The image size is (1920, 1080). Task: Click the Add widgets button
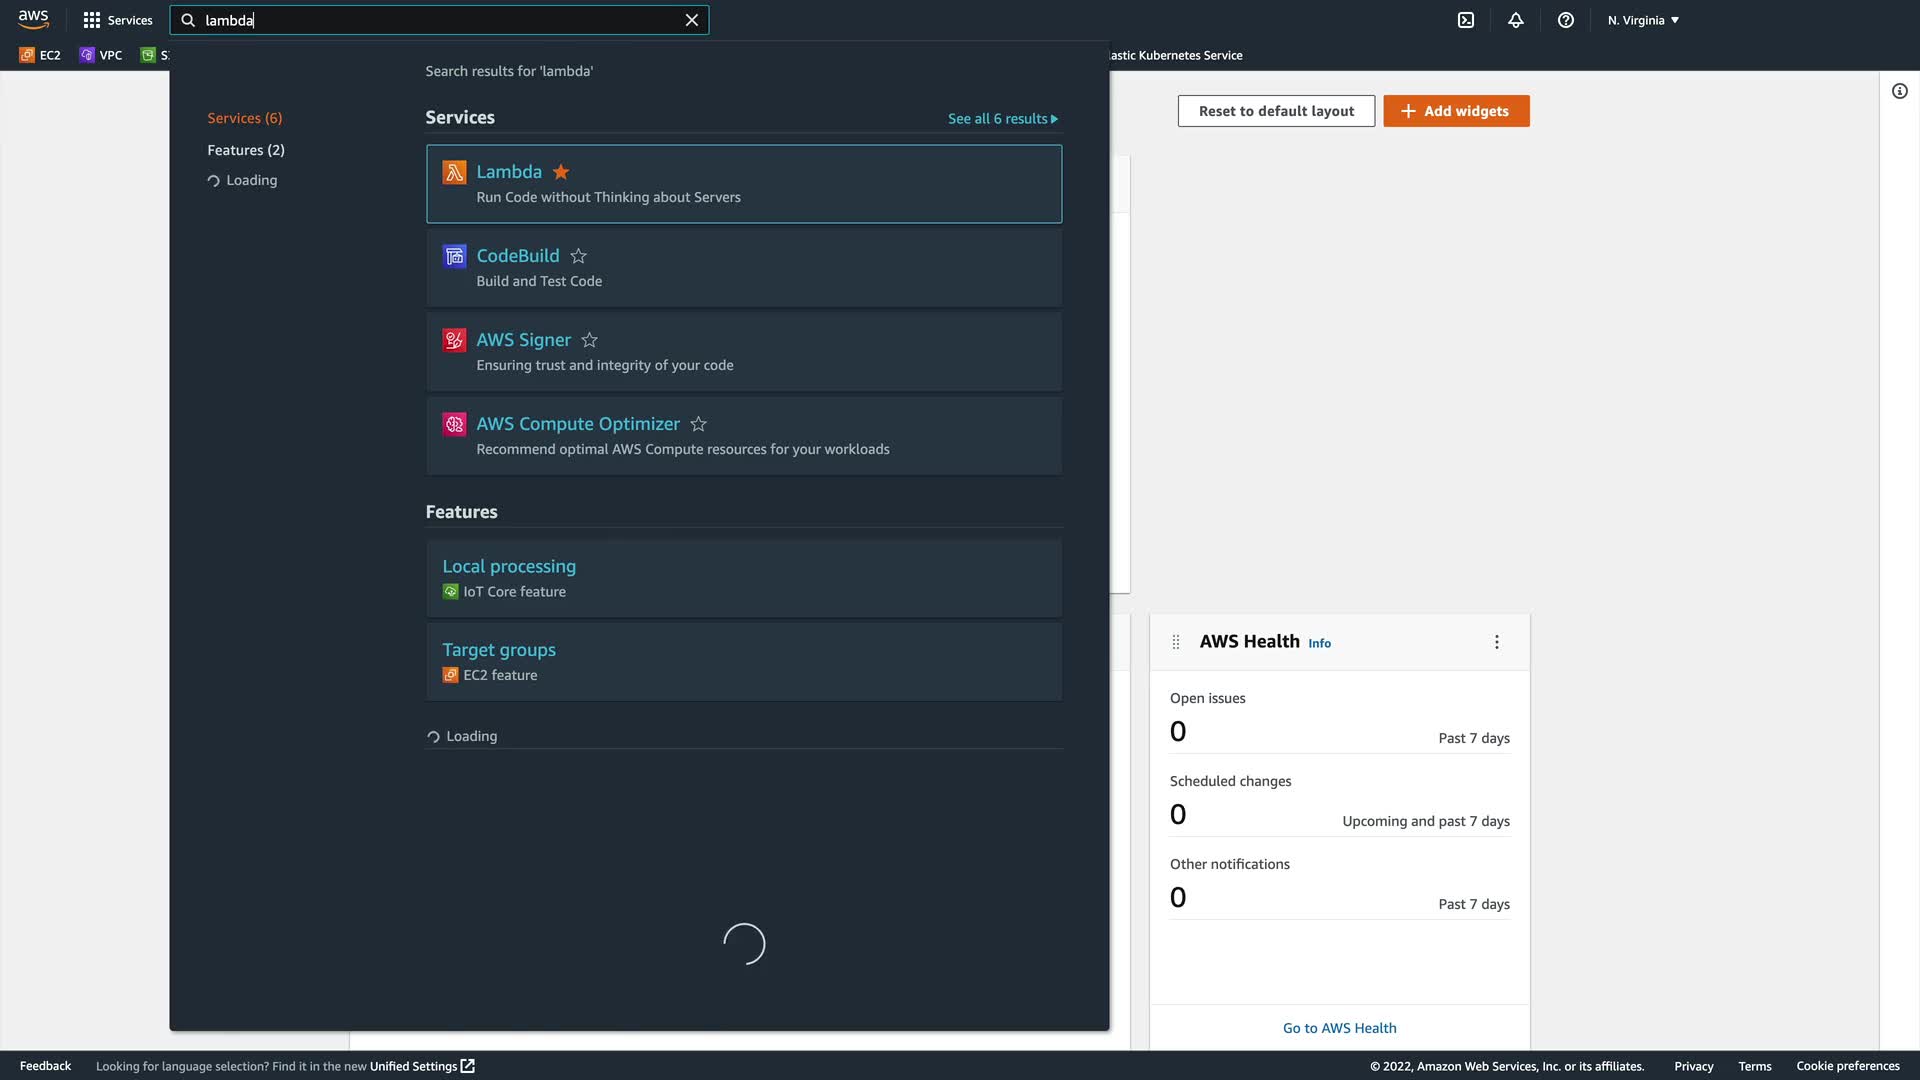[1456, 111]
